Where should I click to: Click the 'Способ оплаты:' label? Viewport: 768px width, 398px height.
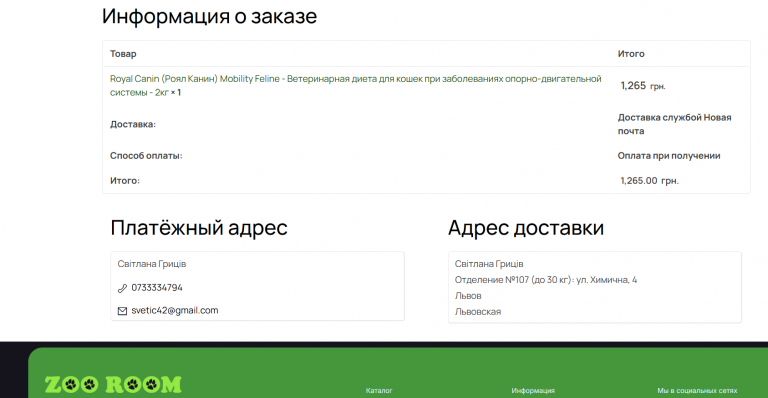pos(146,156)
